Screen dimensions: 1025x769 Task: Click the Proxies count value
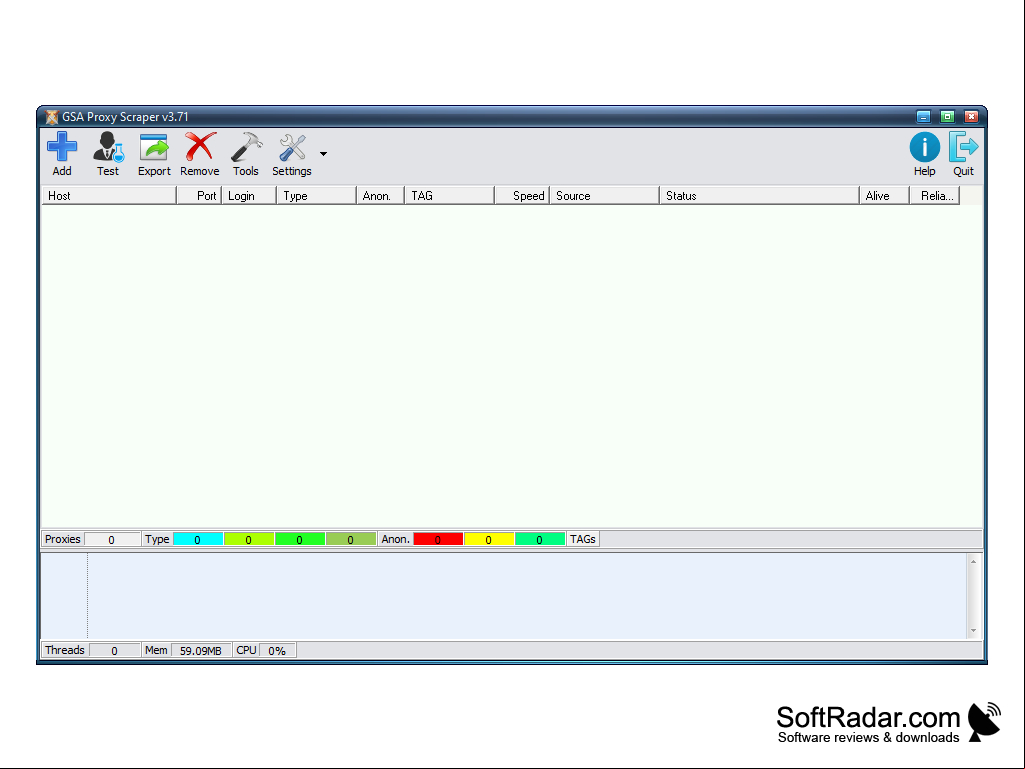(112, 539)
